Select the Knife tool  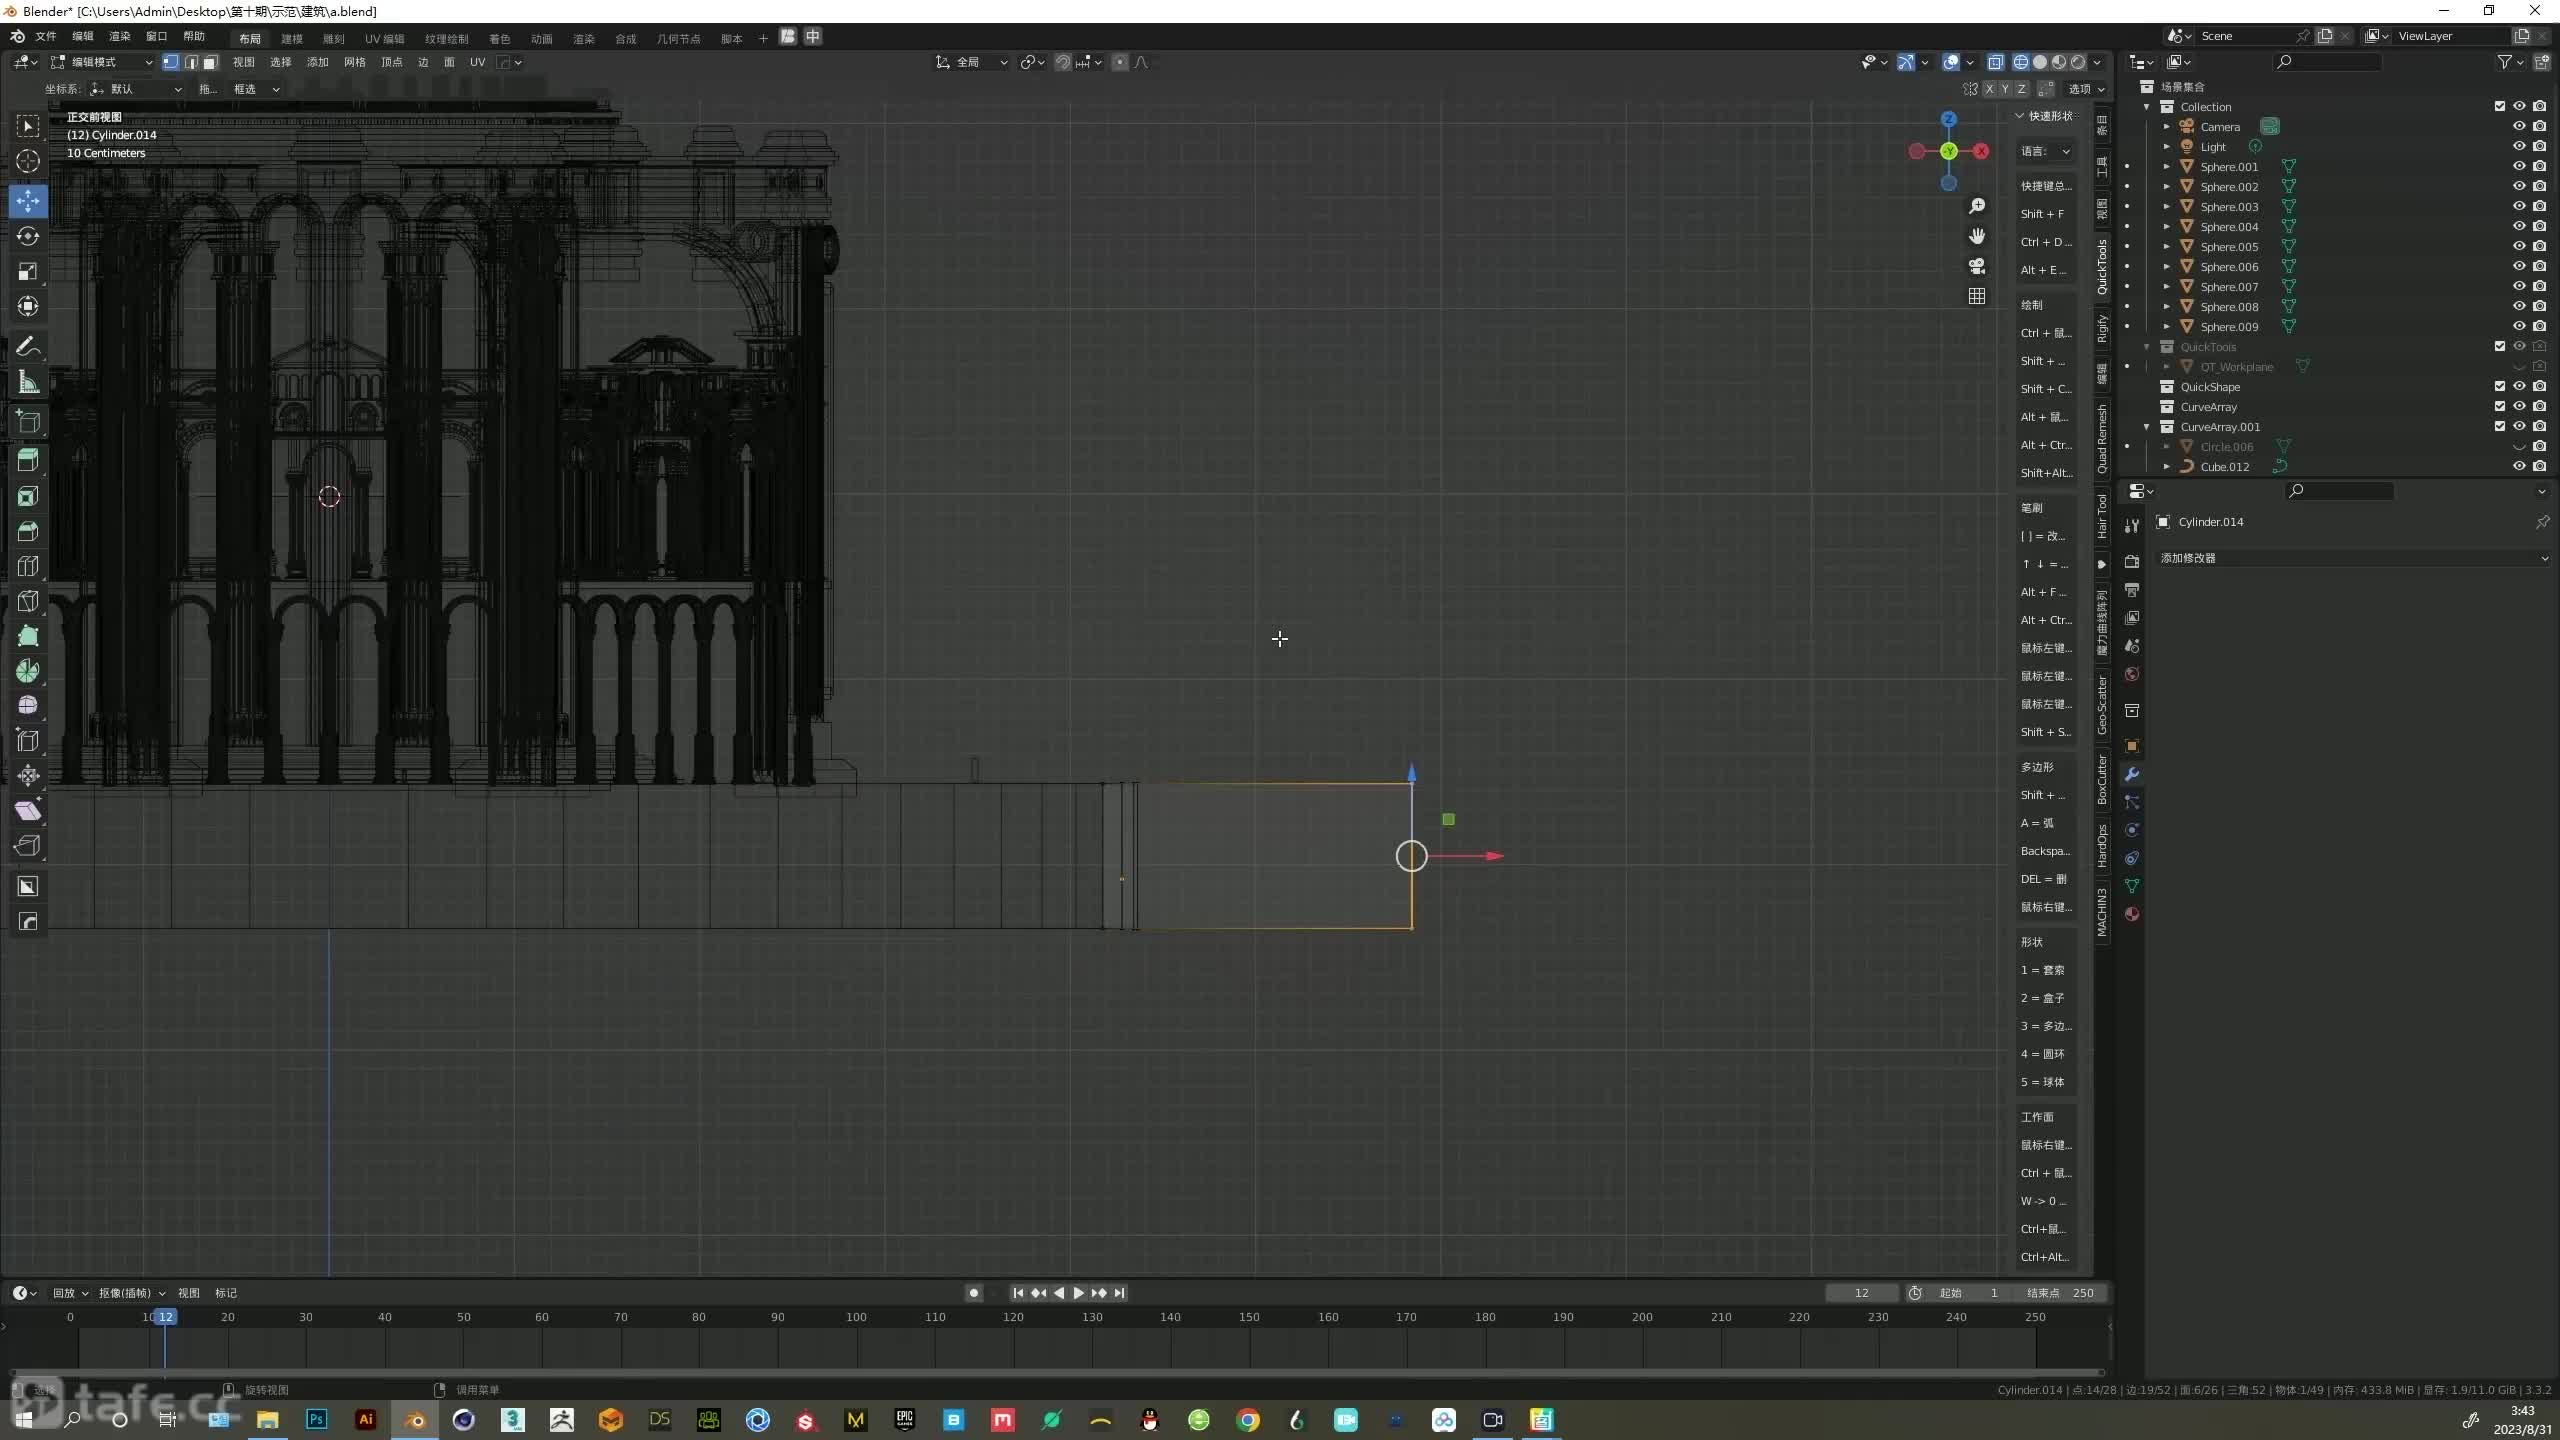[x=28, y=601]
